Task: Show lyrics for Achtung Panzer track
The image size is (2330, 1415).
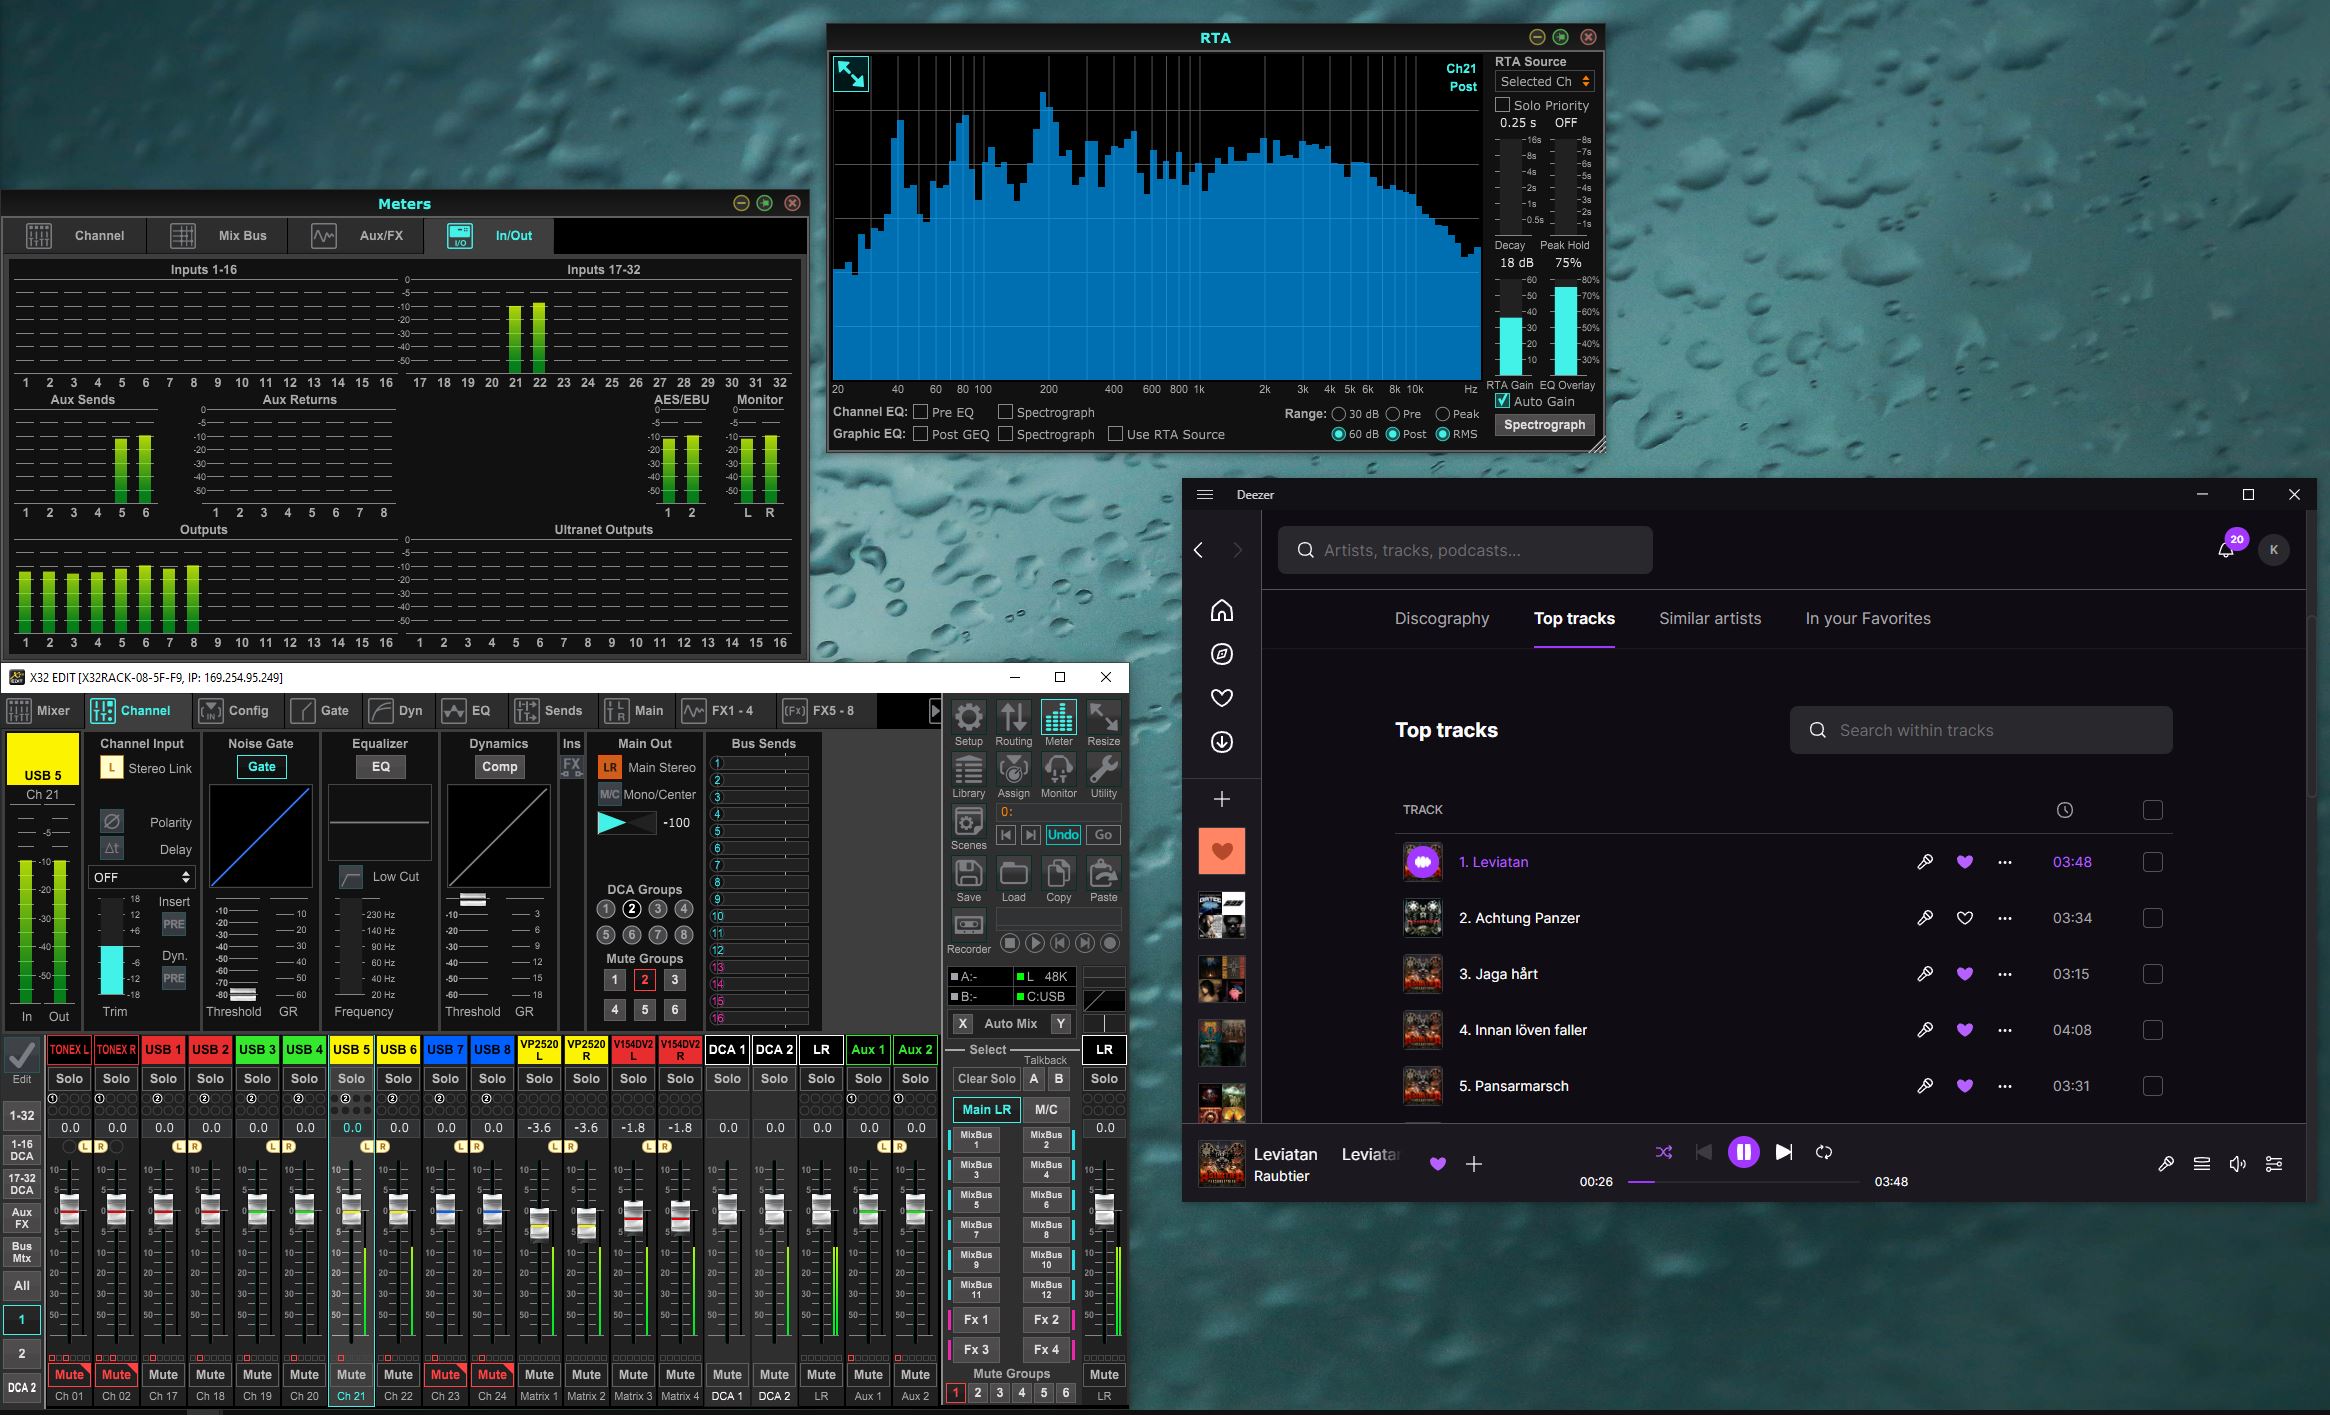Action: pyautogui.click(x=1924, y=918)
